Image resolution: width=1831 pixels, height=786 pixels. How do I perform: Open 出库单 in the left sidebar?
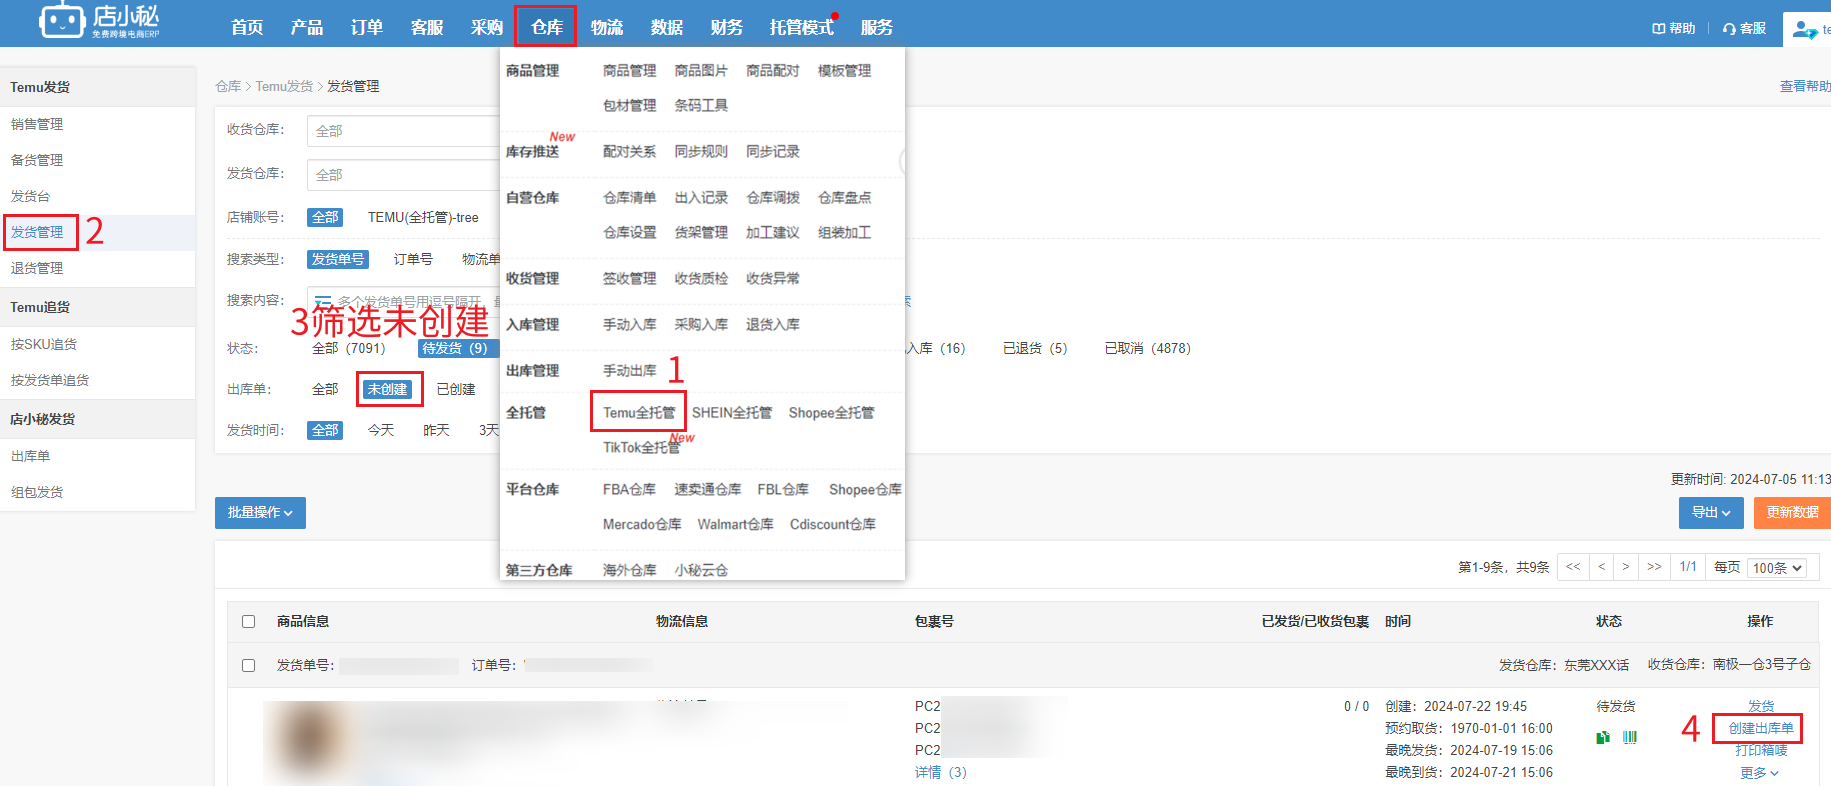coord(30,456)
